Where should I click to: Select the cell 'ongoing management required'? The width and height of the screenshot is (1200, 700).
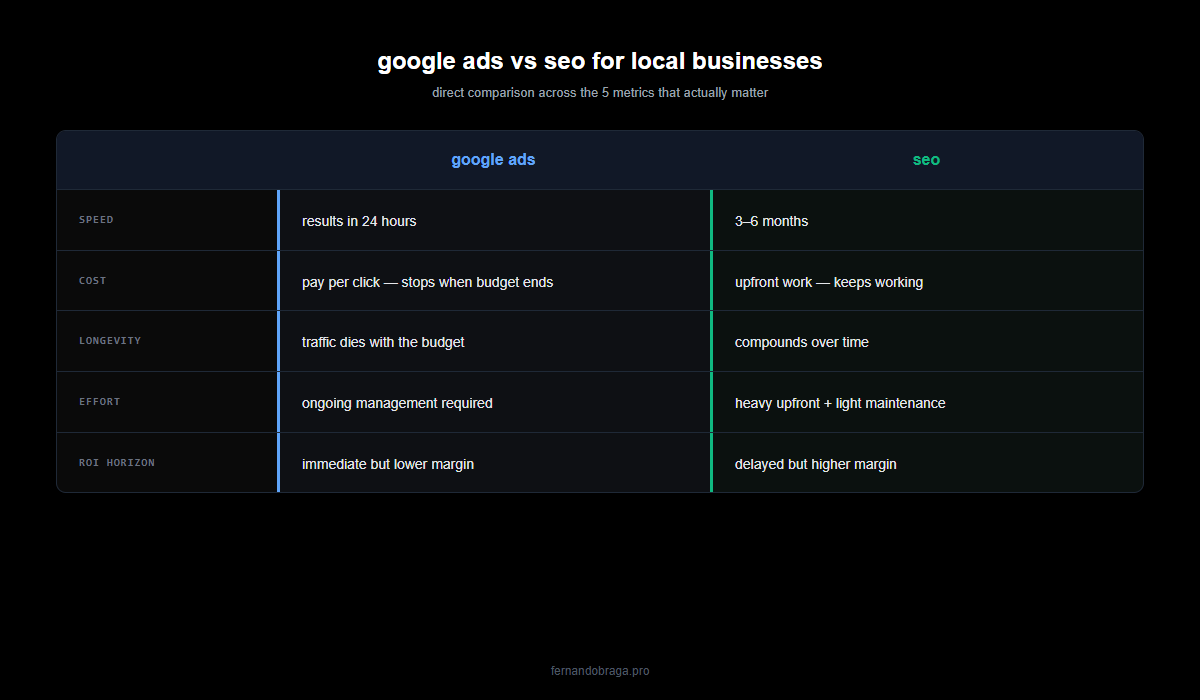tap(494, 403)
